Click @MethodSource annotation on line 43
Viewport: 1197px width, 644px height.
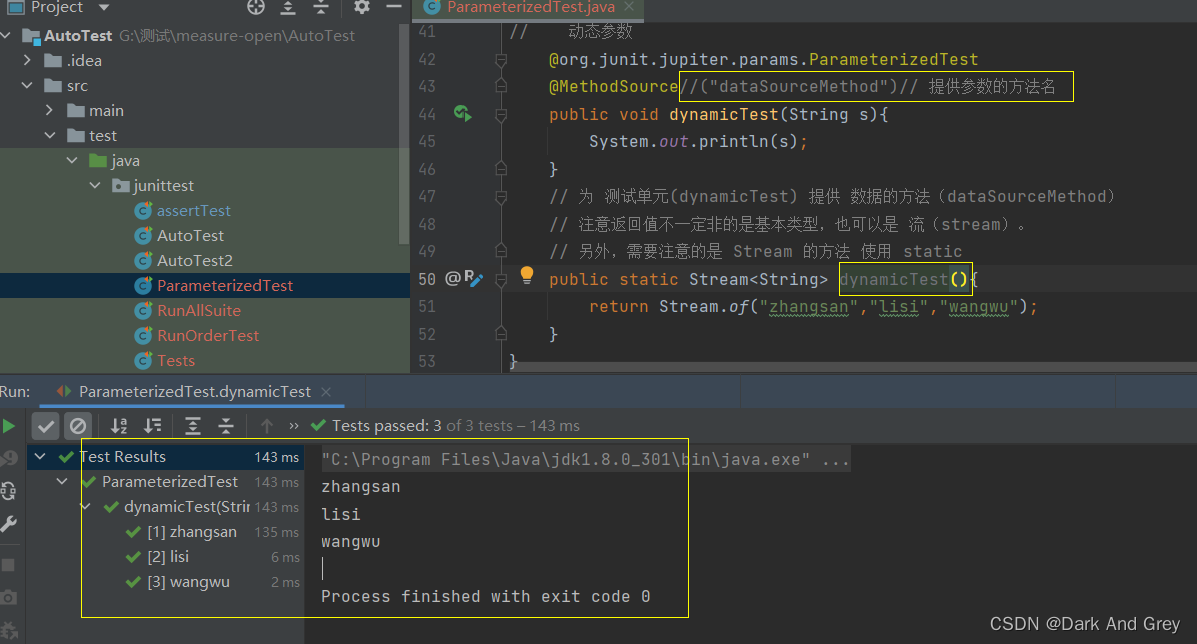click(x=613, y=87)
